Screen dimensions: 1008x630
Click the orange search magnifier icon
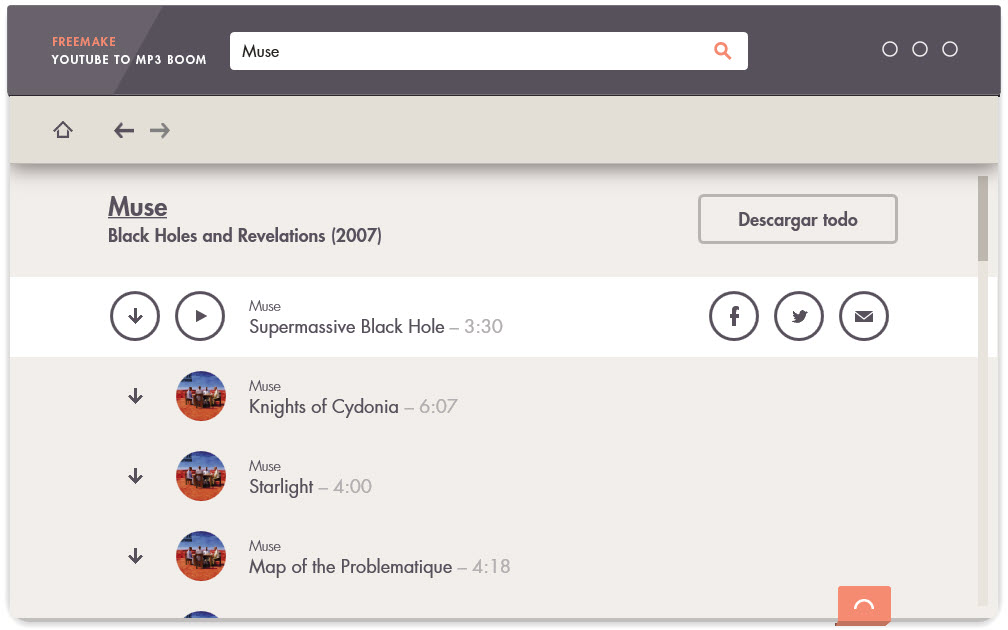click(723, 51)
